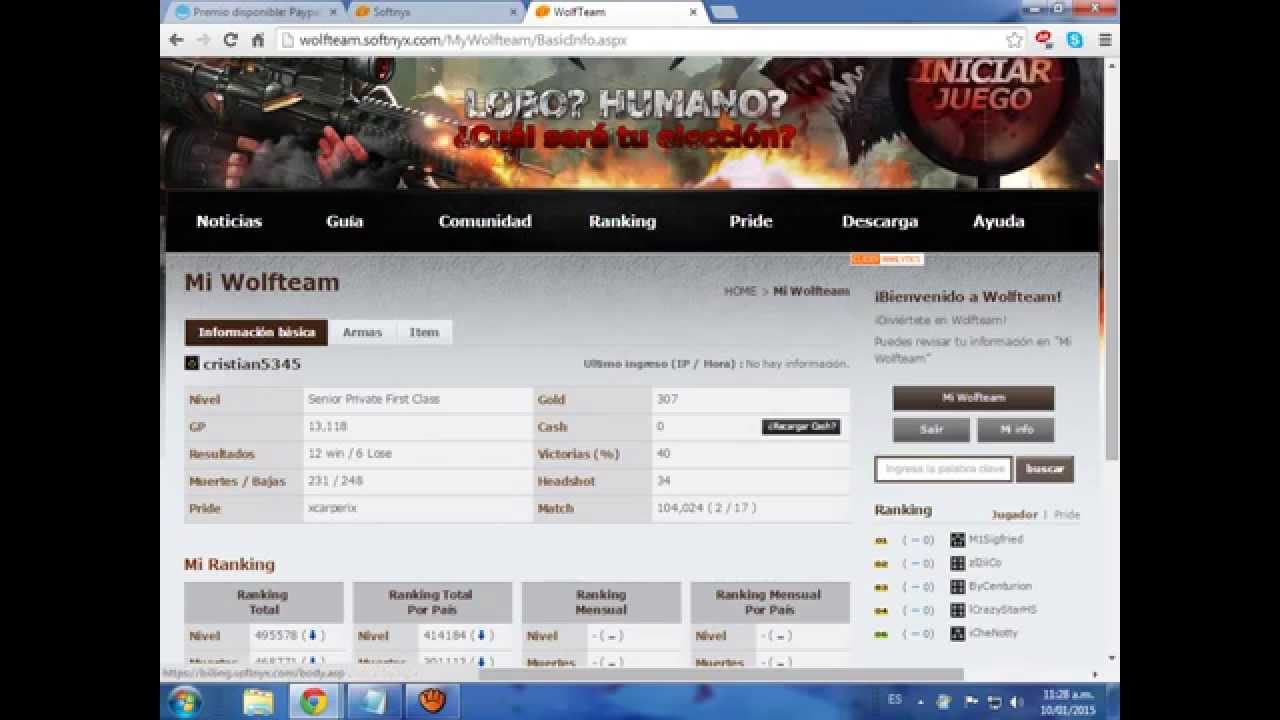Click the Recargar Cash button

tap(801, 426)
